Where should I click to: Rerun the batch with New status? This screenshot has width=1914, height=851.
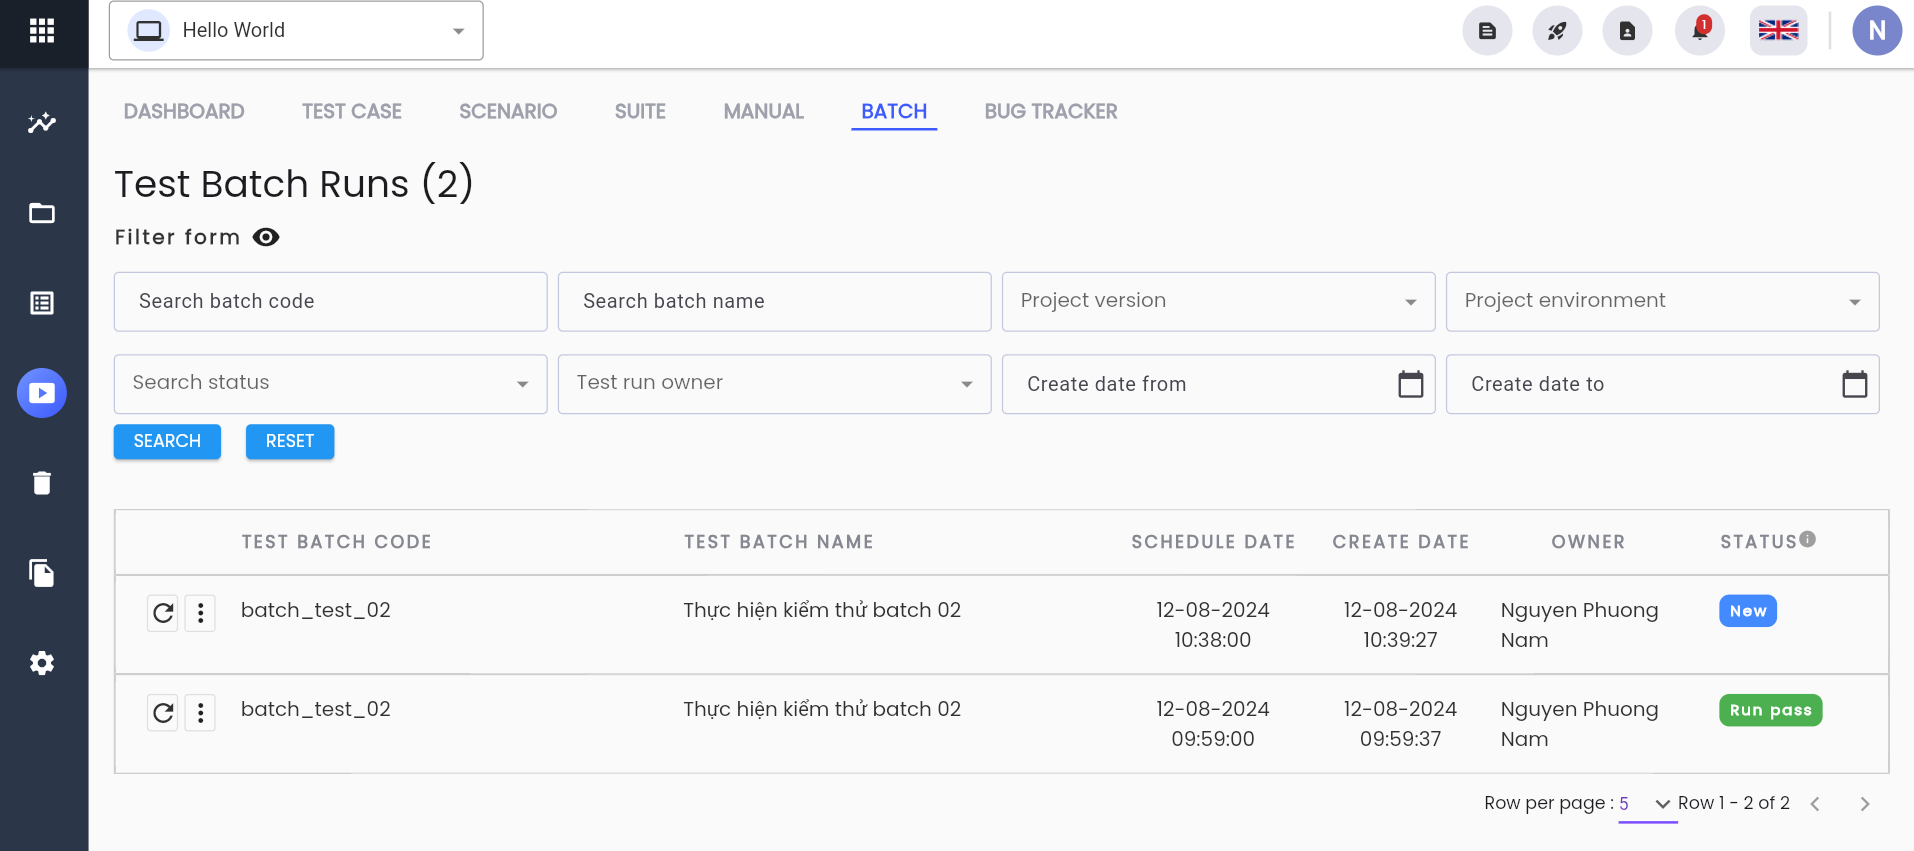tap(163, 612)
